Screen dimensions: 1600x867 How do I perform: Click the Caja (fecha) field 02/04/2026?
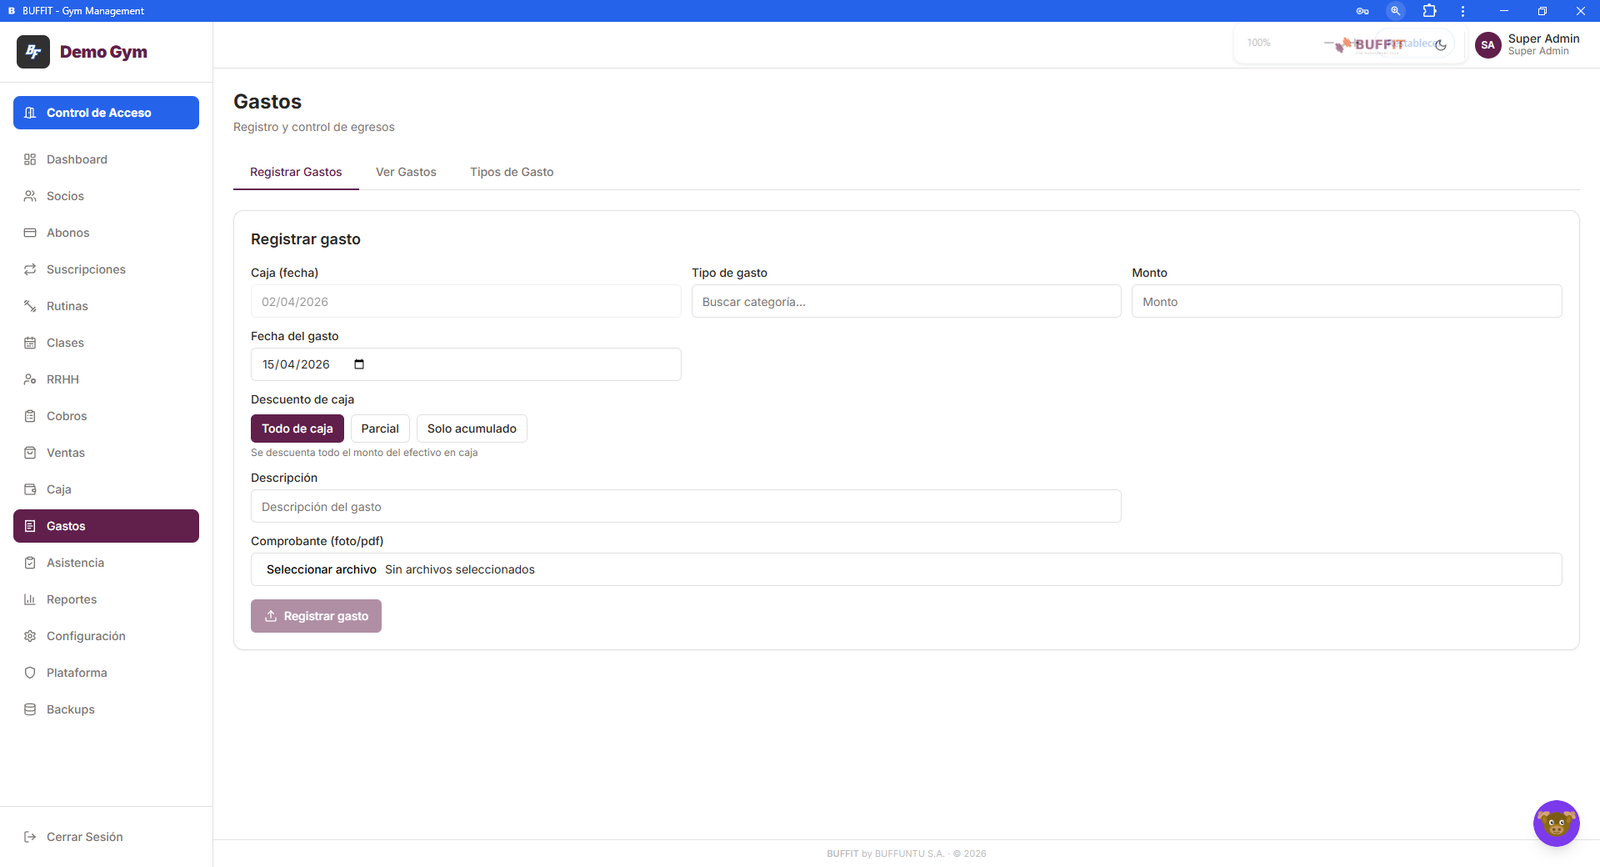click(x=466, y=301)
